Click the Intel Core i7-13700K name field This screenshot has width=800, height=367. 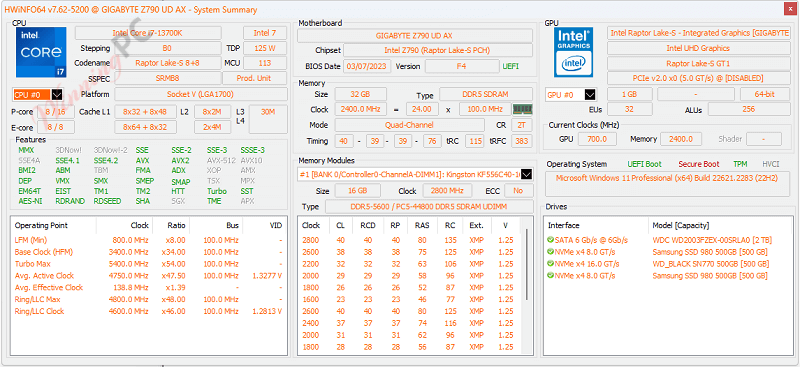click(148, 33)
